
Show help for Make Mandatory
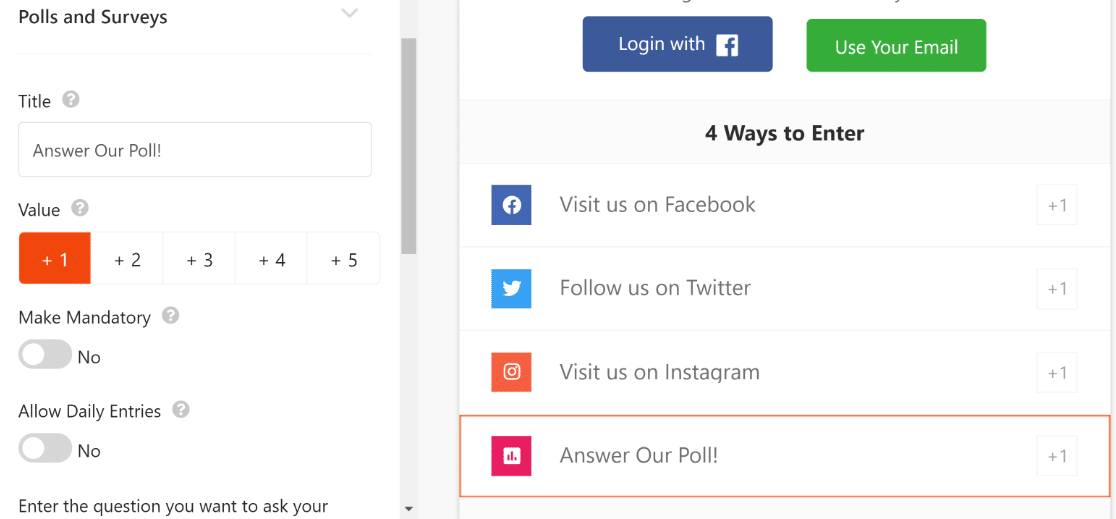[170, 315]
